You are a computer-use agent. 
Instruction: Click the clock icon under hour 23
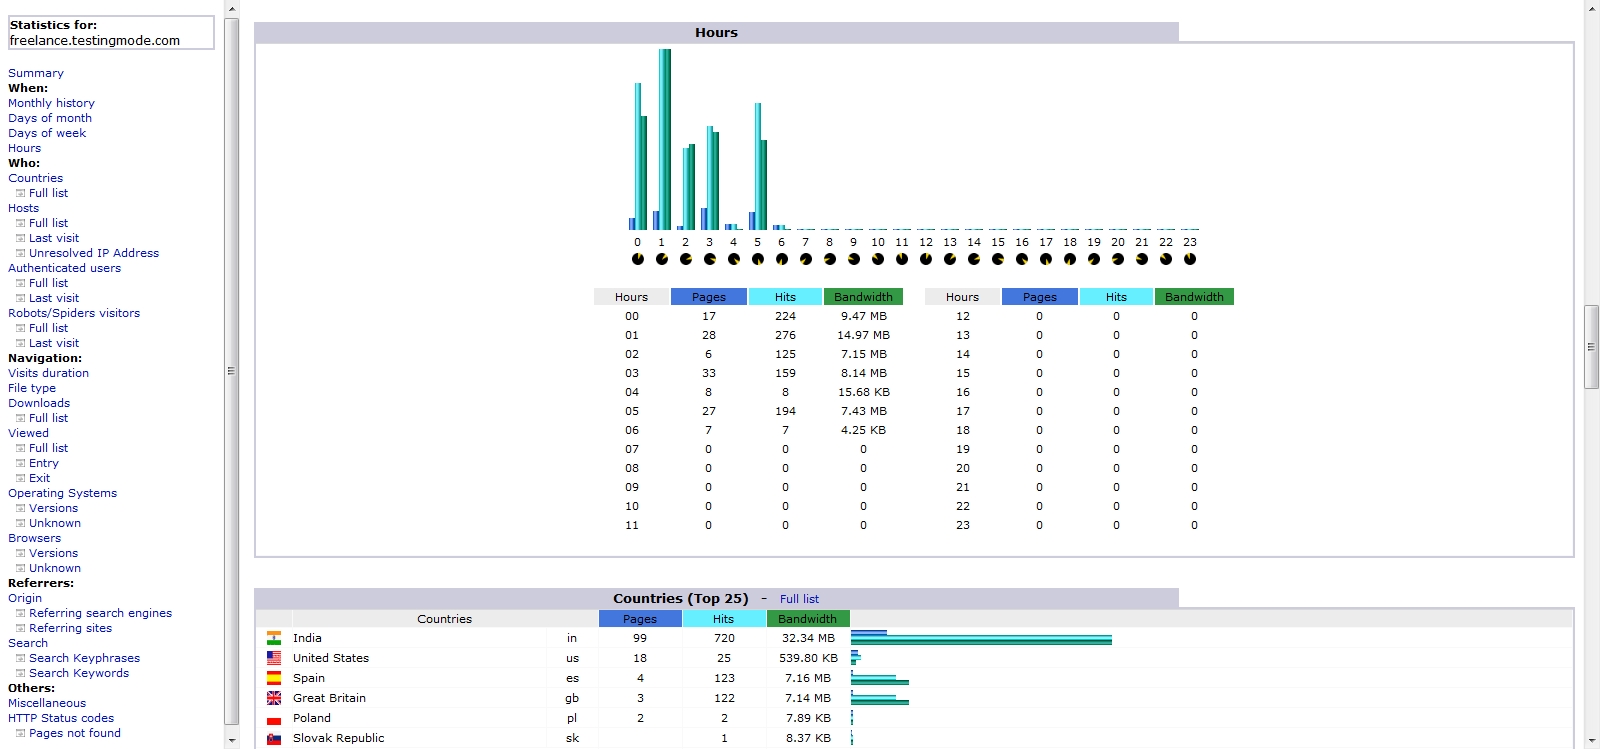pos(1189,259)
